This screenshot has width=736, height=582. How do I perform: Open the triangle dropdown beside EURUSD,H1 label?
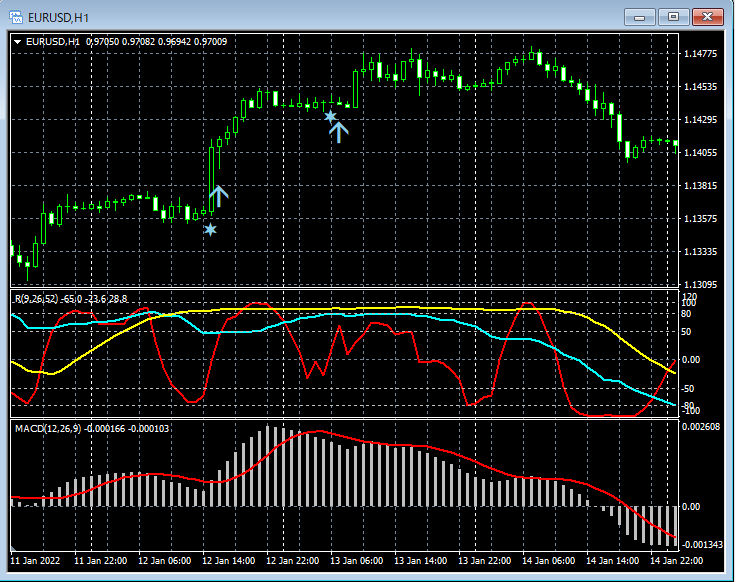coord(18,42)
